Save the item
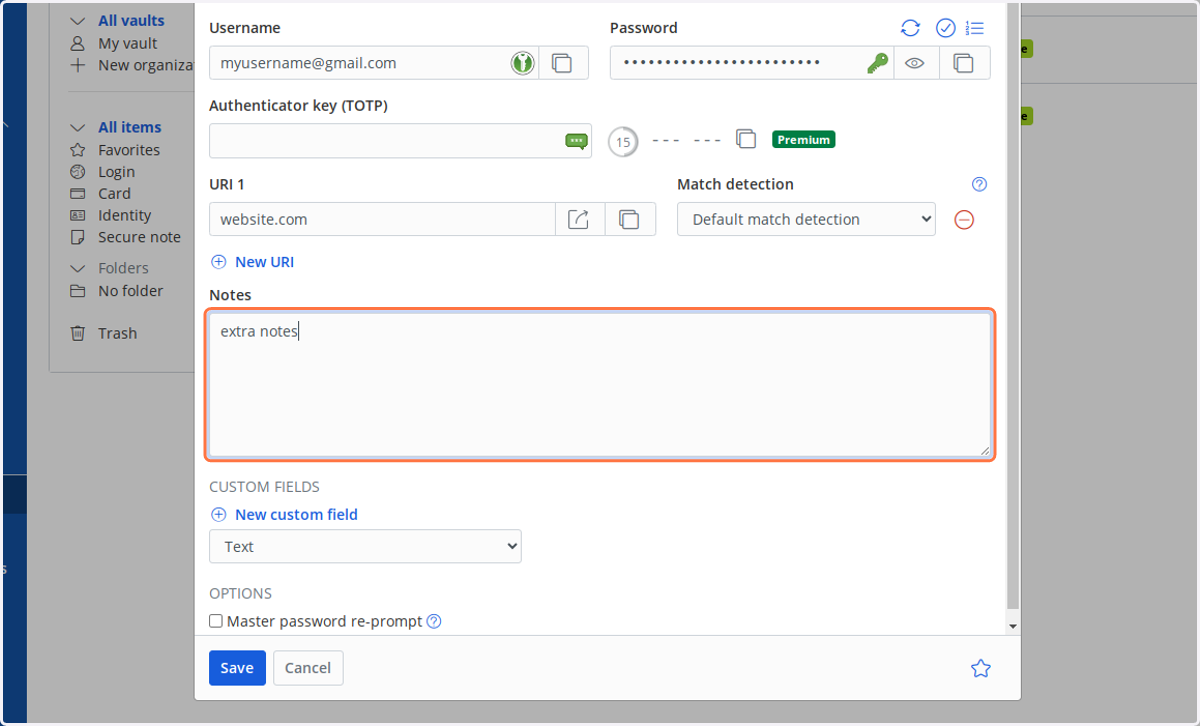Image resolution: width=1200 pixels, height=726 pixels. point(237,668)
